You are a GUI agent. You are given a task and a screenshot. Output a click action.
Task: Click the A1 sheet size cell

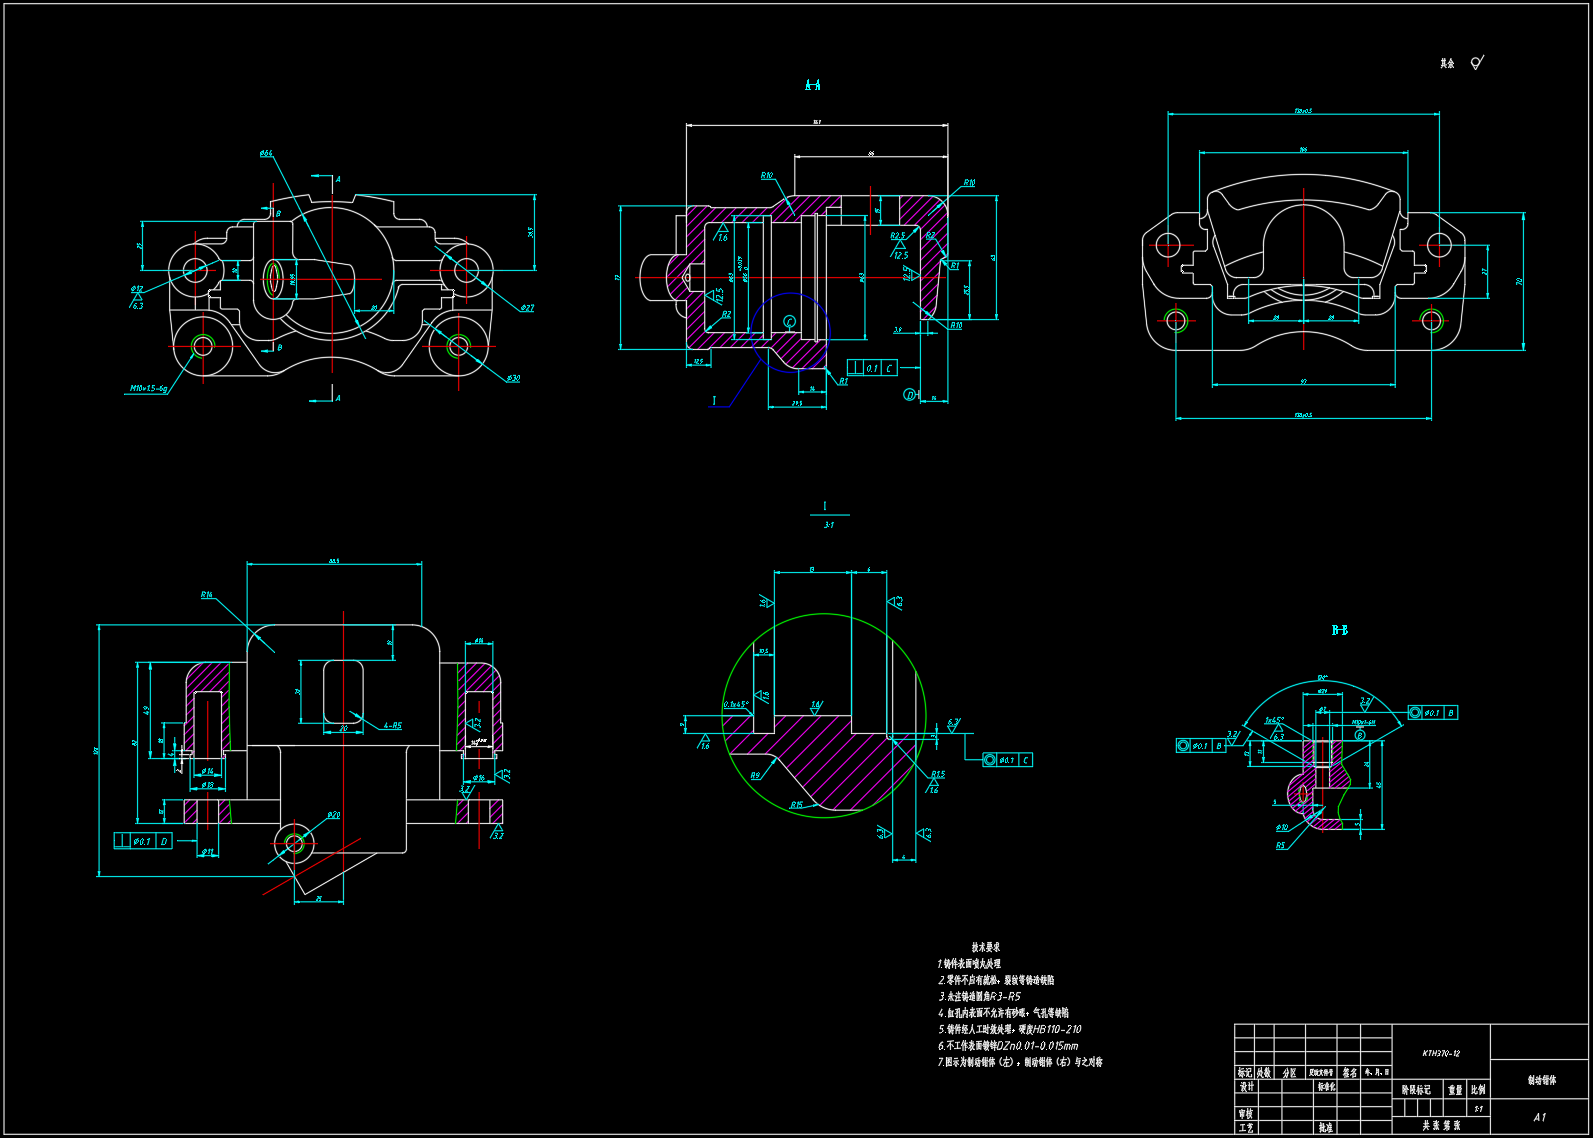click(x=1539, y=1117)
